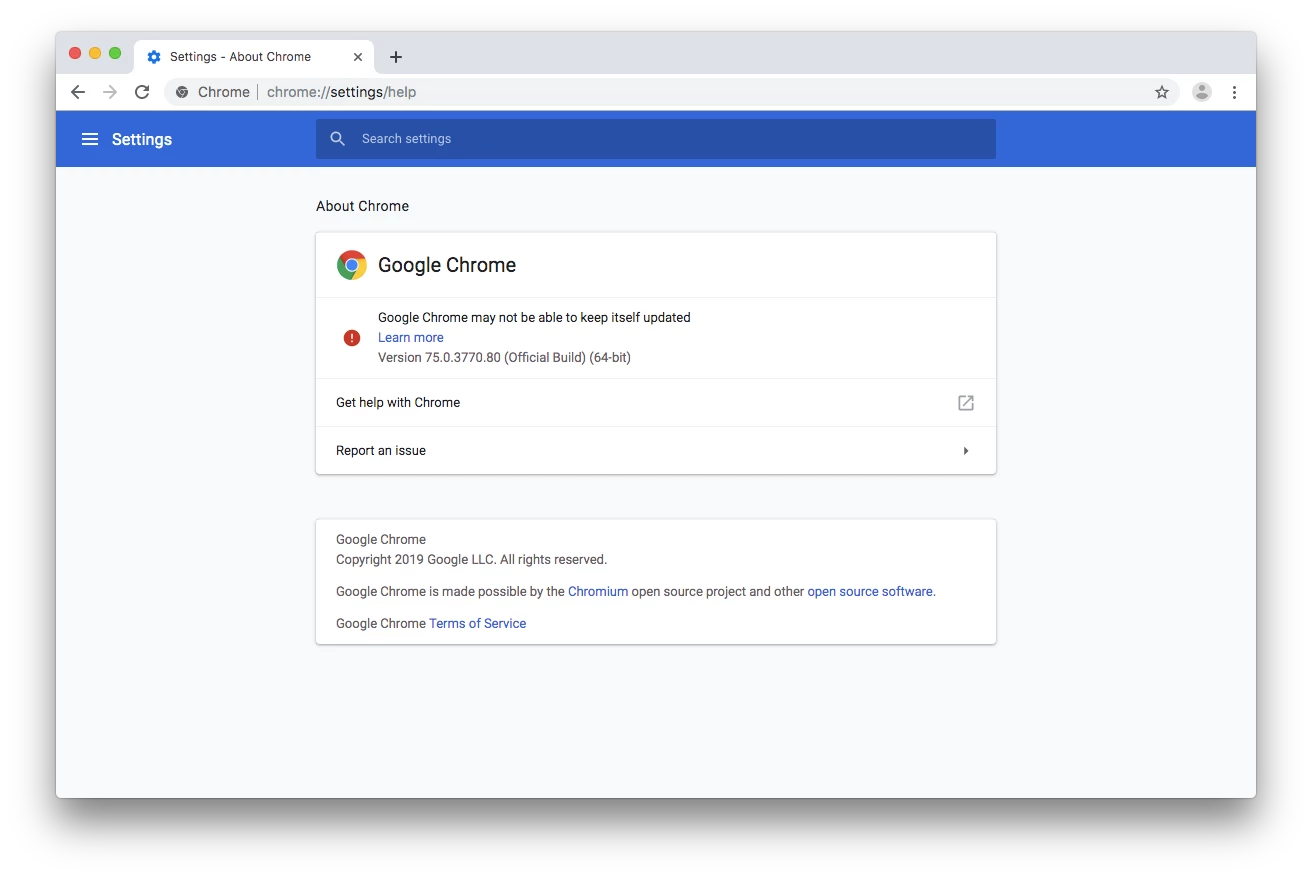Screen dimensions: 1312x878
Task: Click the About Chrome heading
Action: point(363,206)
